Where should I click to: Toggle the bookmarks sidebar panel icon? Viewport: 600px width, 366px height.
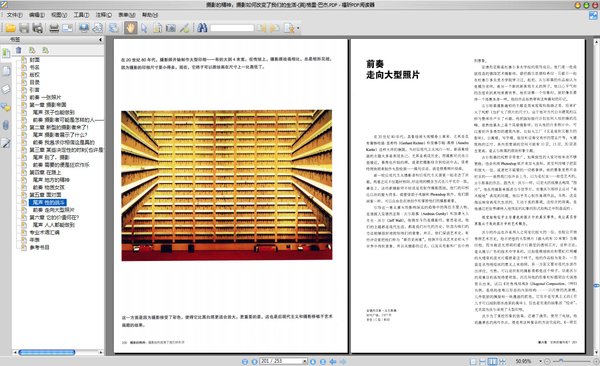coord(6,53)
